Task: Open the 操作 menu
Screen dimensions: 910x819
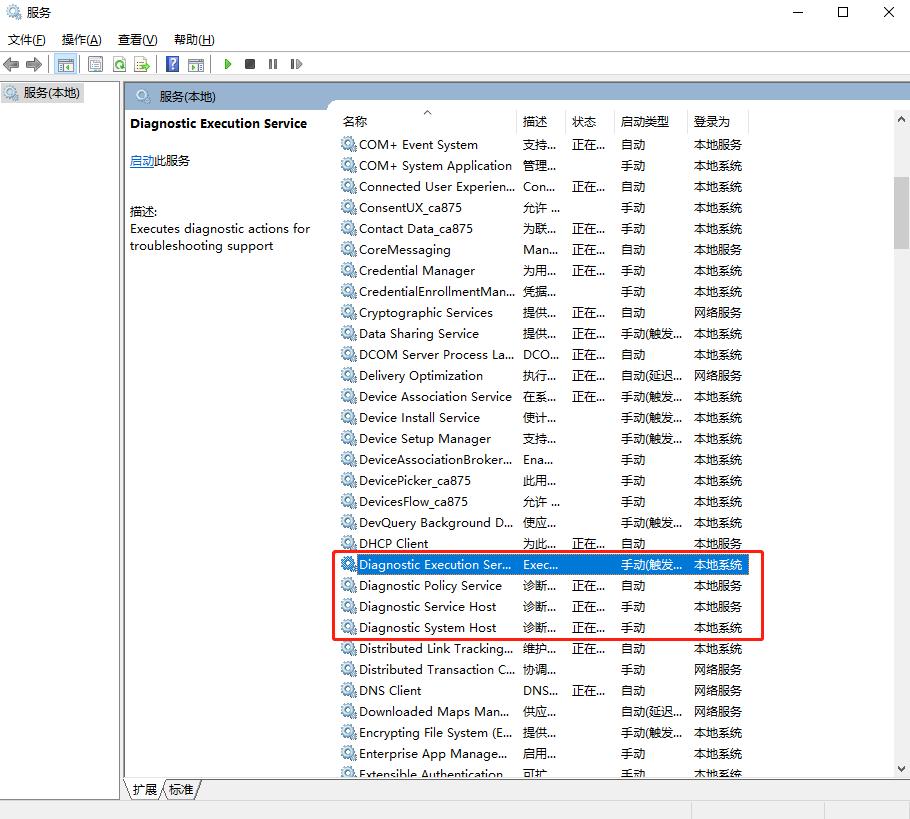Action: pos(80,39)
